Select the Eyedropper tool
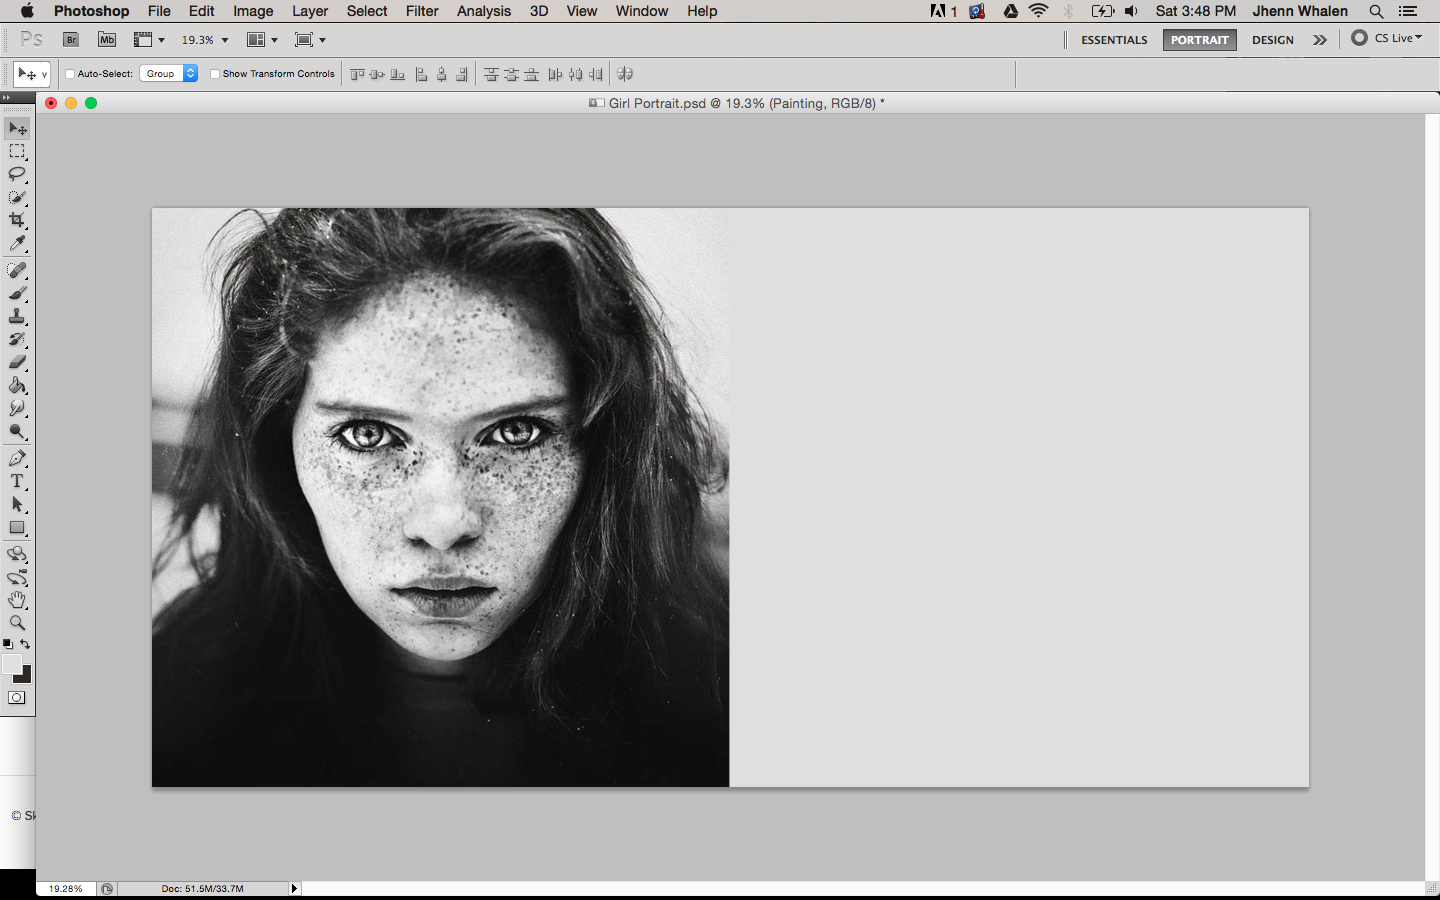The width and height of the screenshot is (1440, 900). click(x=17, y=243)
